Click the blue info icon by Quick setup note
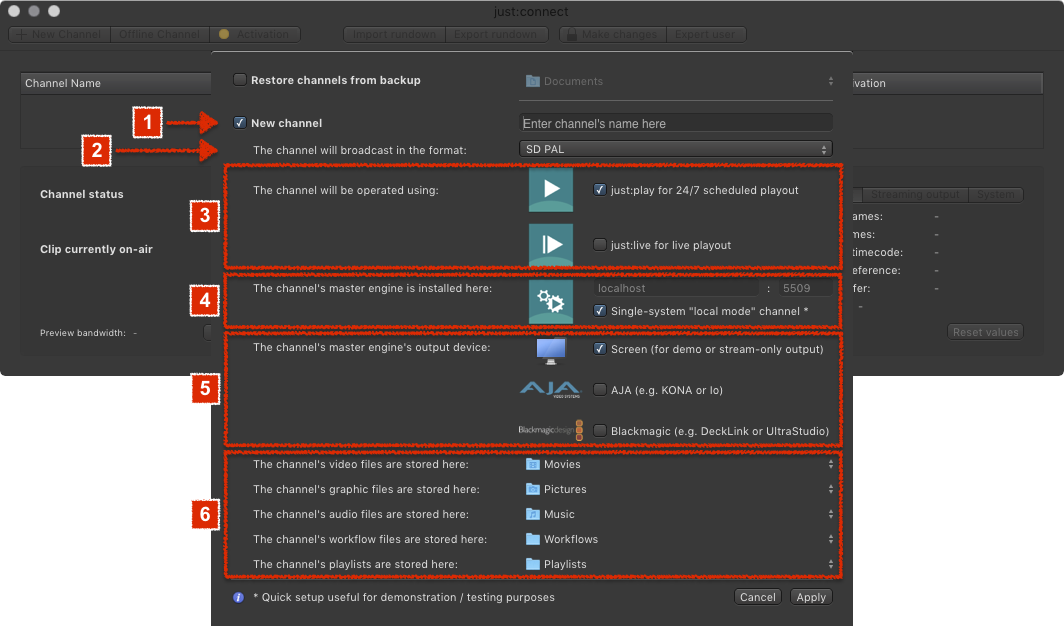Screen dimensions: 1064x626 [x=238, y=598]
